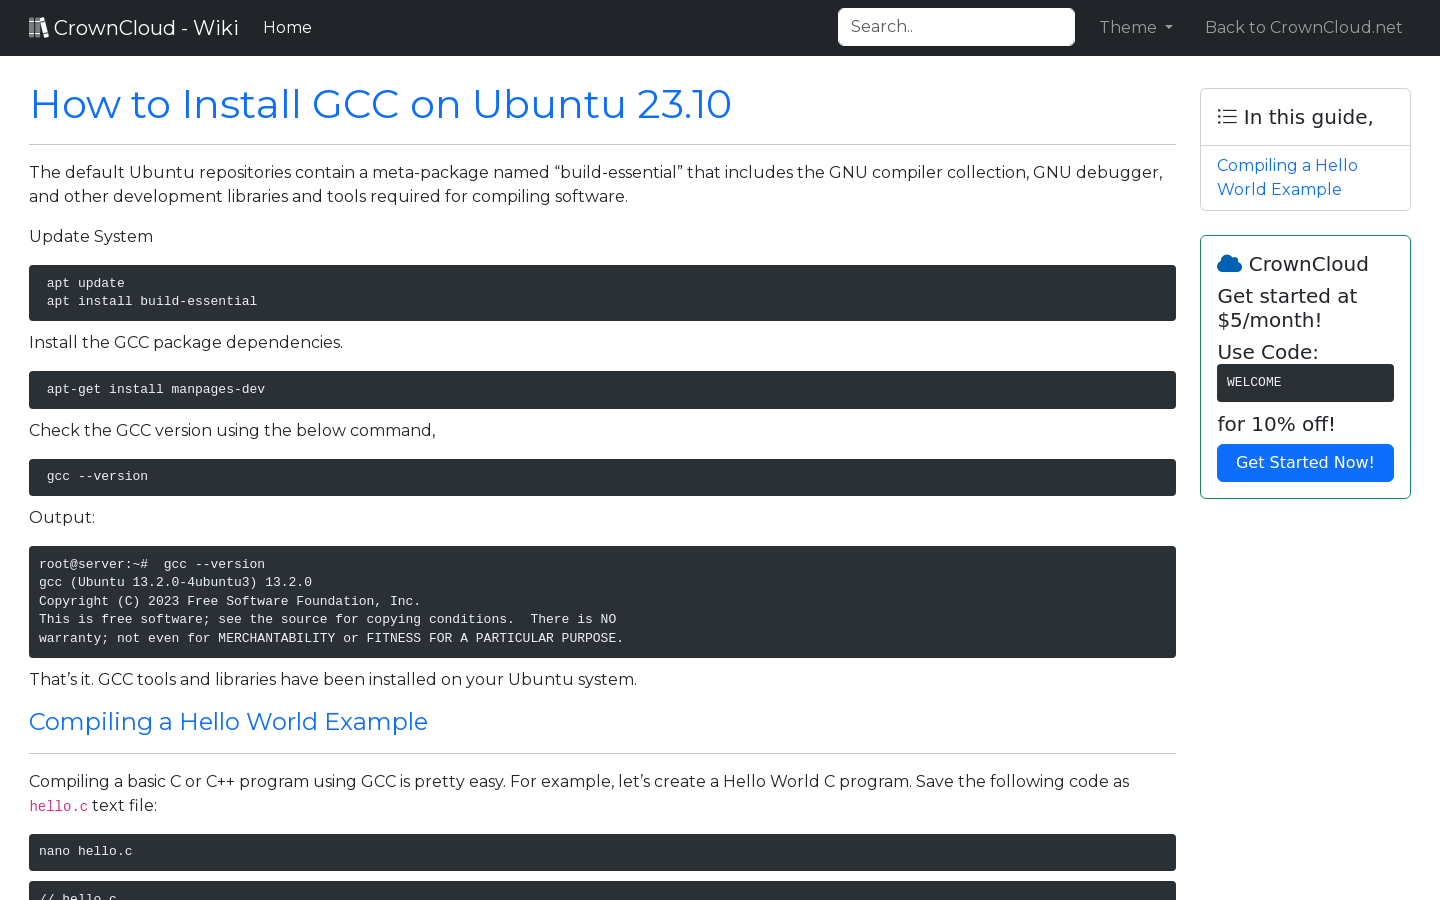Select the hello.c inline code text
Screen dimensions: 1440x900
click(58, 806)
